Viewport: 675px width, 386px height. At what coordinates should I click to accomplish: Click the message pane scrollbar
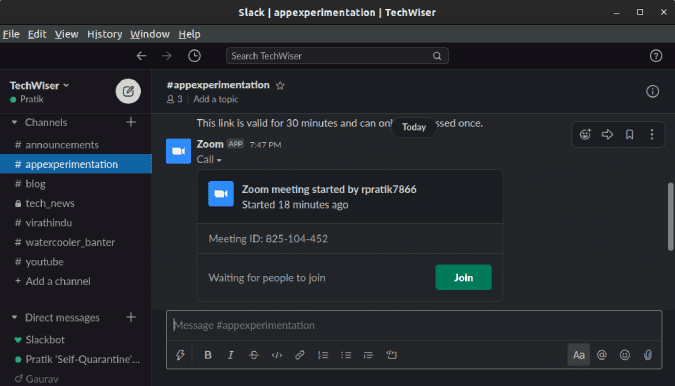(670, 216)
